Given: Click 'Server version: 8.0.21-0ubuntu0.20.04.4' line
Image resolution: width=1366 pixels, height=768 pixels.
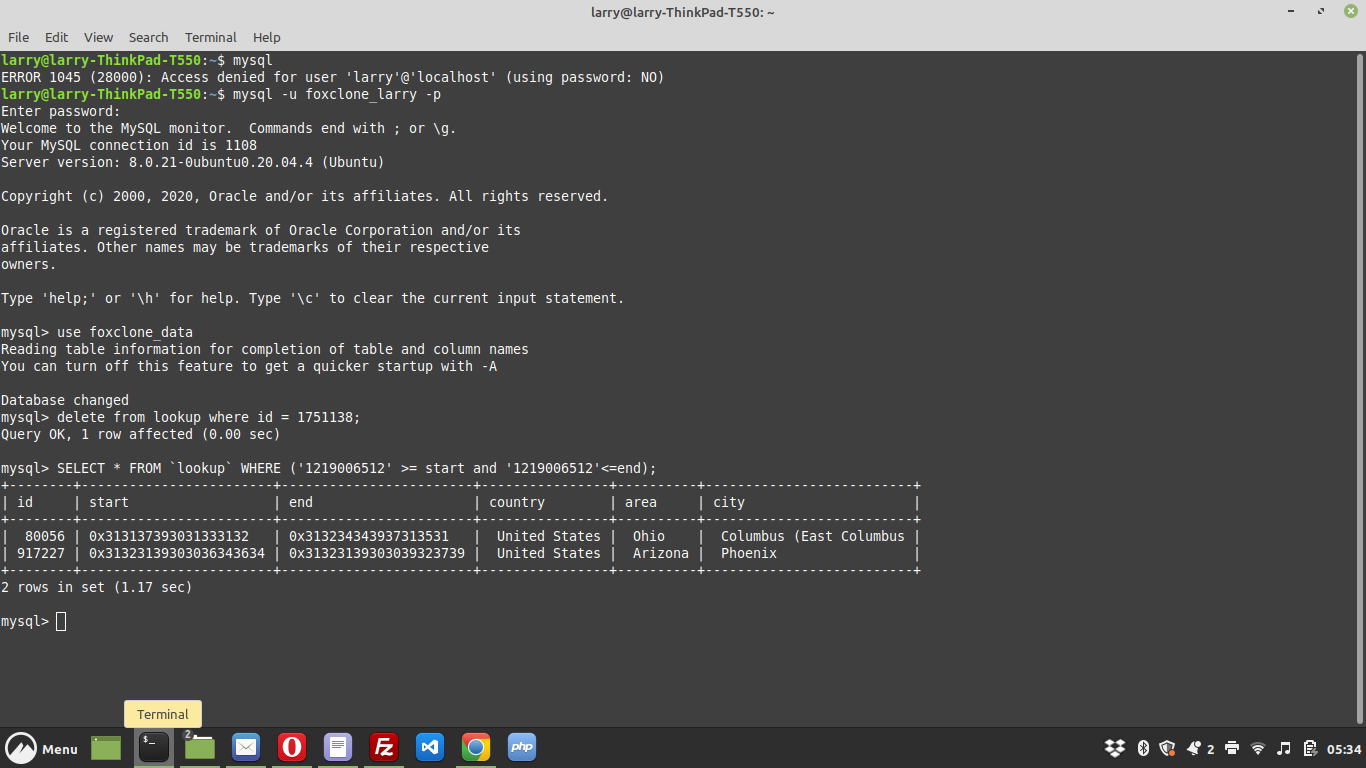Looking at the screenshot, I should [193, 162].
